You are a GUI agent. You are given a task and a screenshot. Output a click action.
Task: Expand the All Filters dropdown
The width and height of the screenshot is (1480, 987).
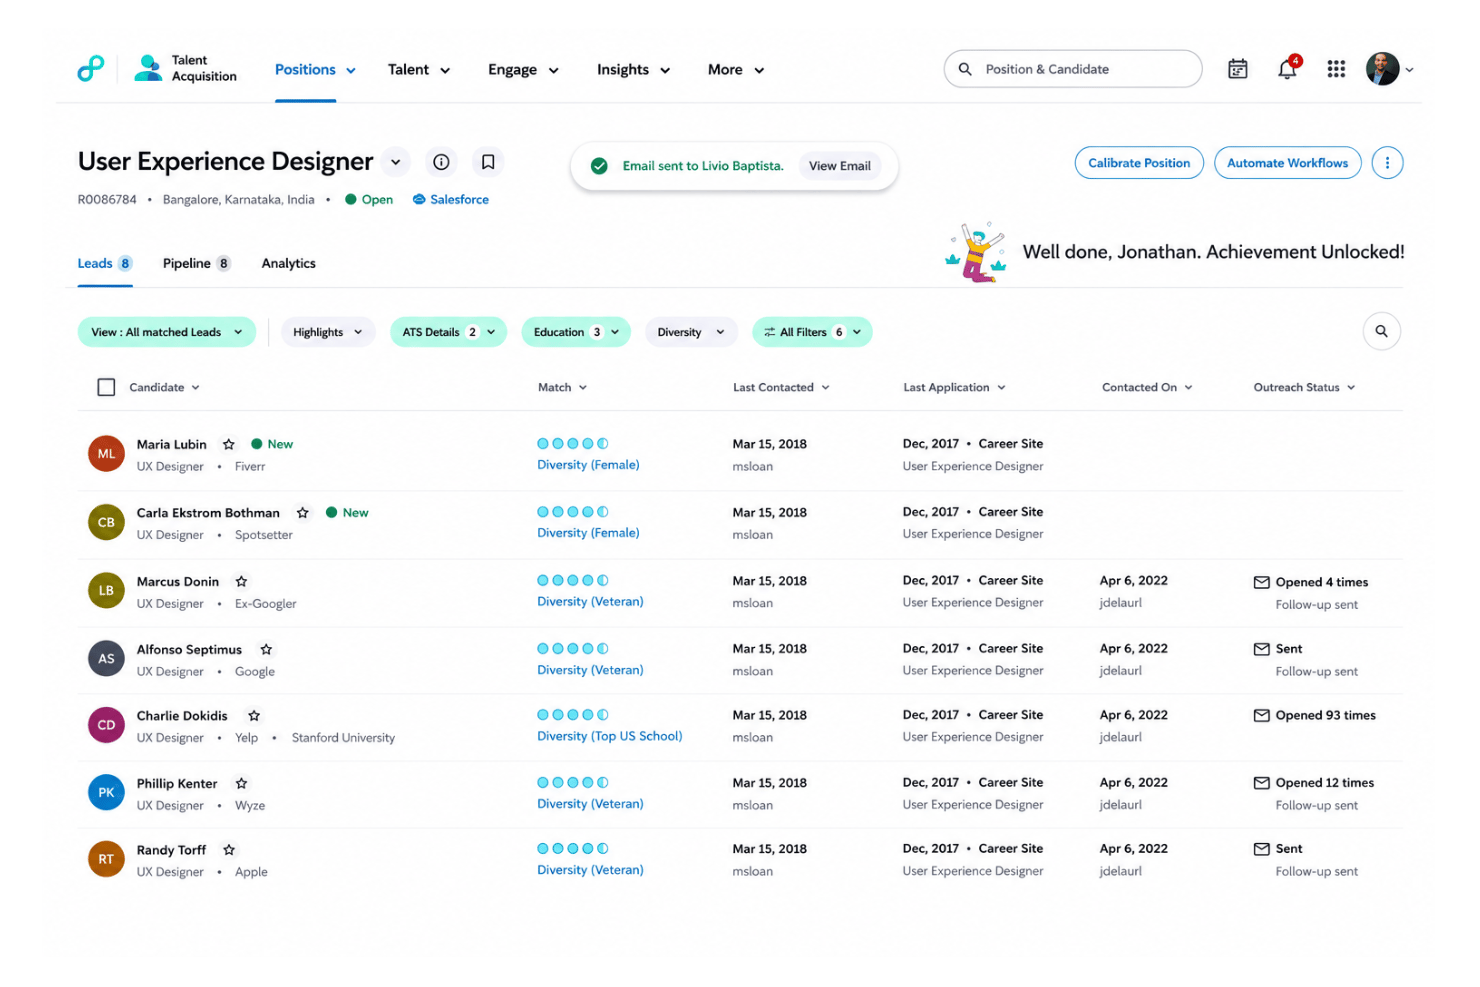click(812, 332)
